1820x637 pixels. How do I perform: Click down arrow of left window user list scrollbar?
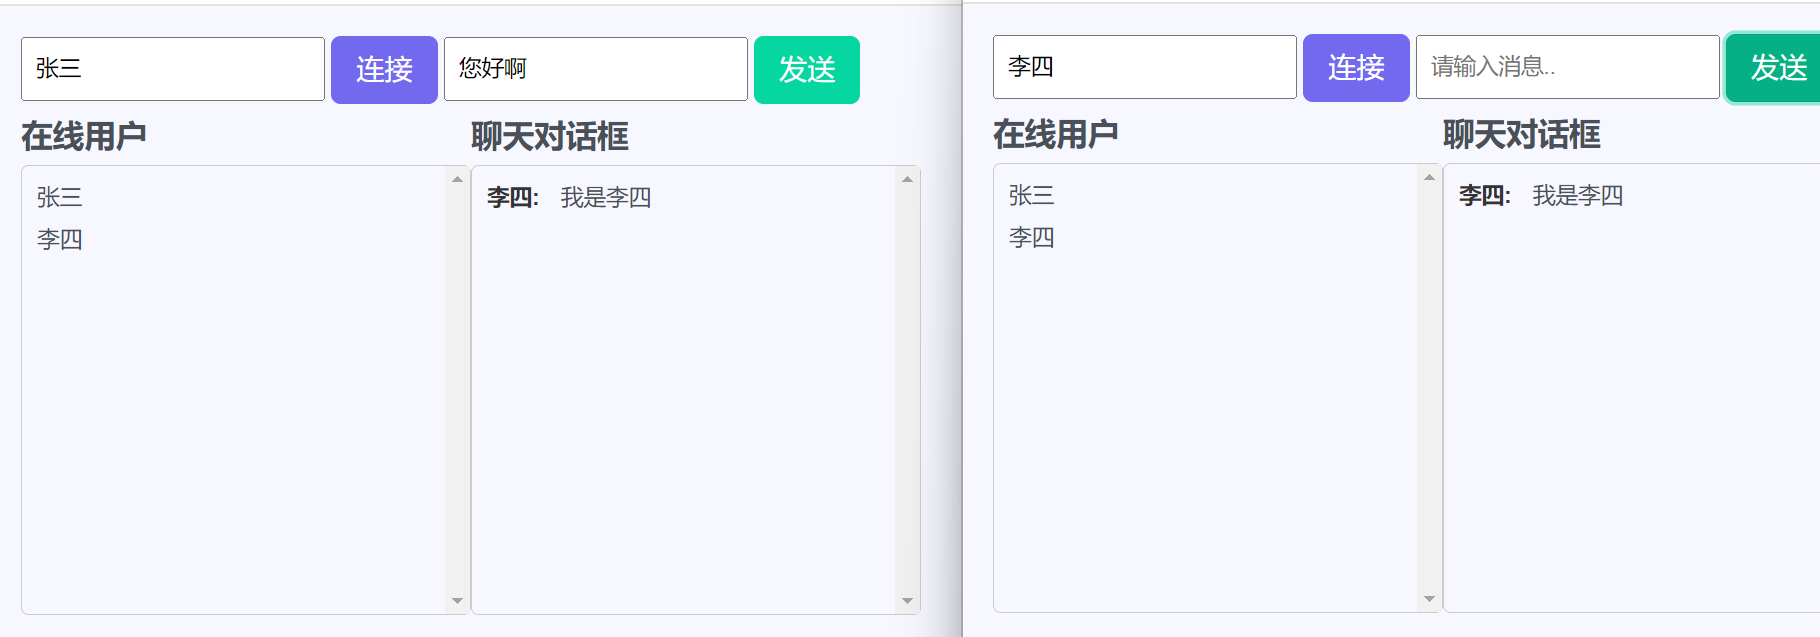click(x=457, y=601)
